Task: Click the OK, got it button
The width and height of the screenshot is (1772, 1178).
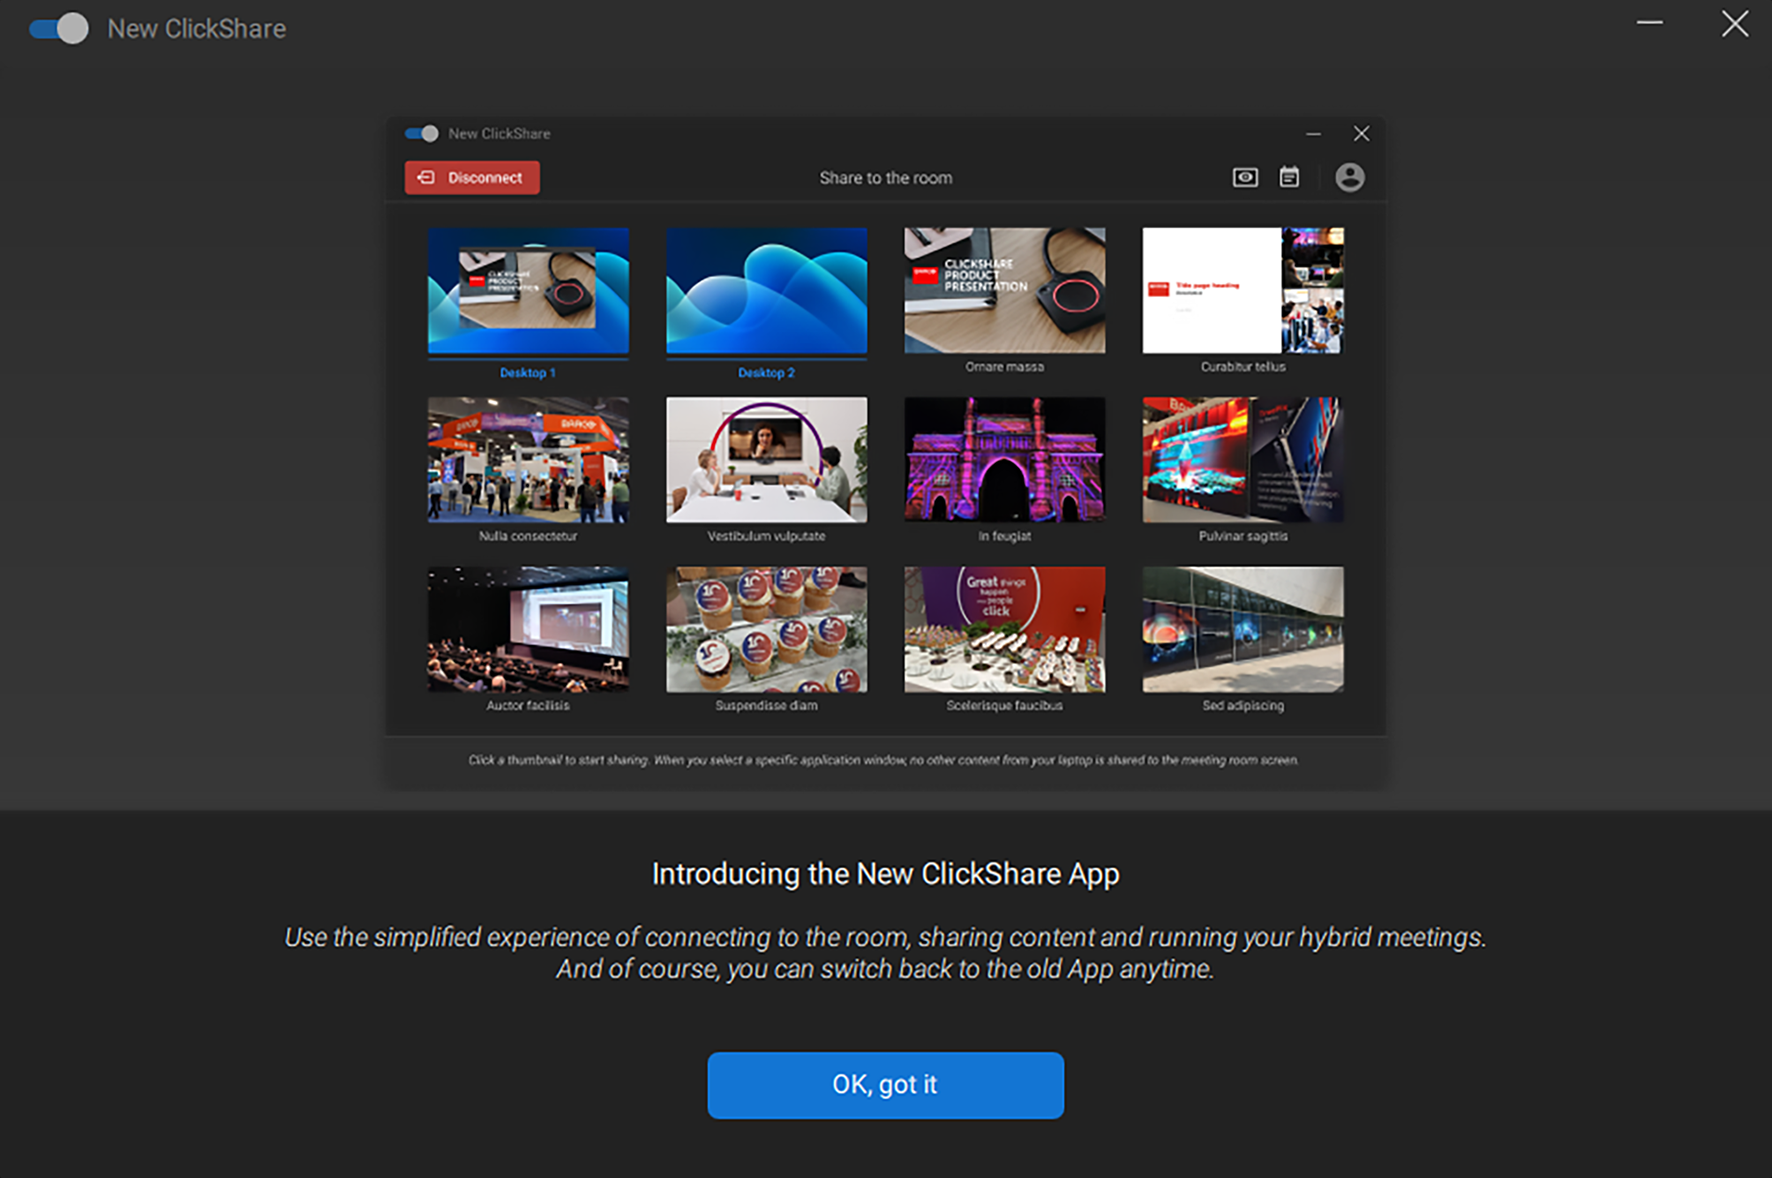Action: click(885, 1085)
